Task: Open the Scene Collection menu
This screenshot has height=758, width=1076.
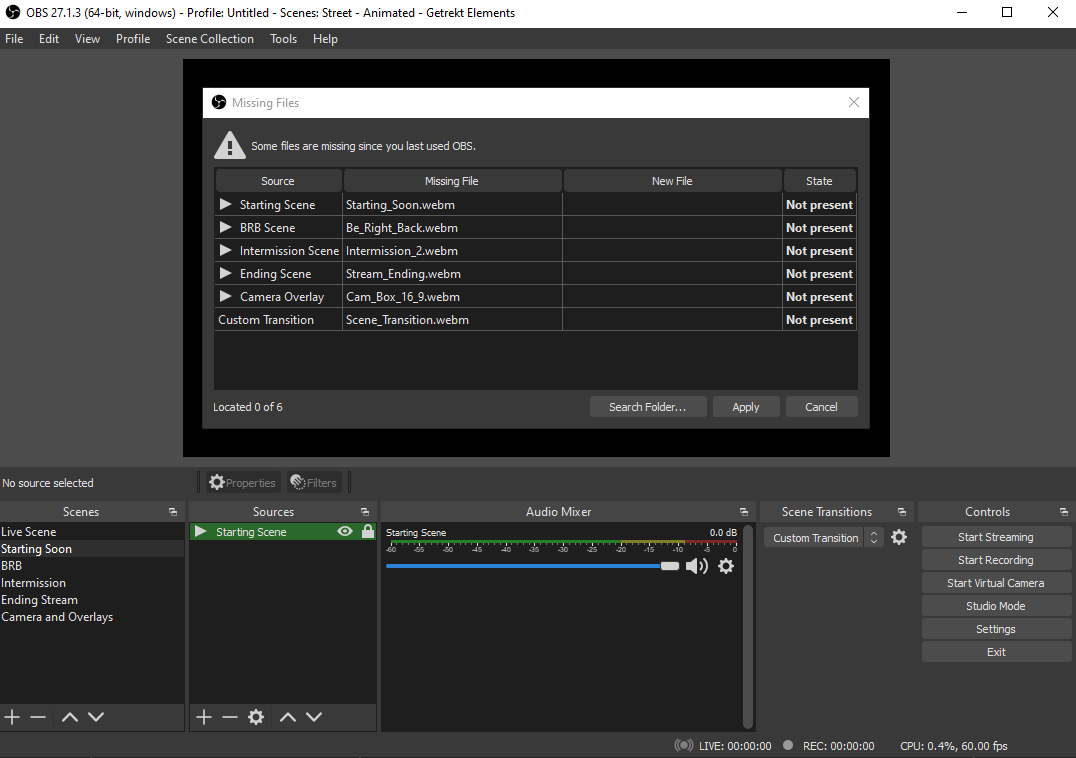Action: click(209, 39)
